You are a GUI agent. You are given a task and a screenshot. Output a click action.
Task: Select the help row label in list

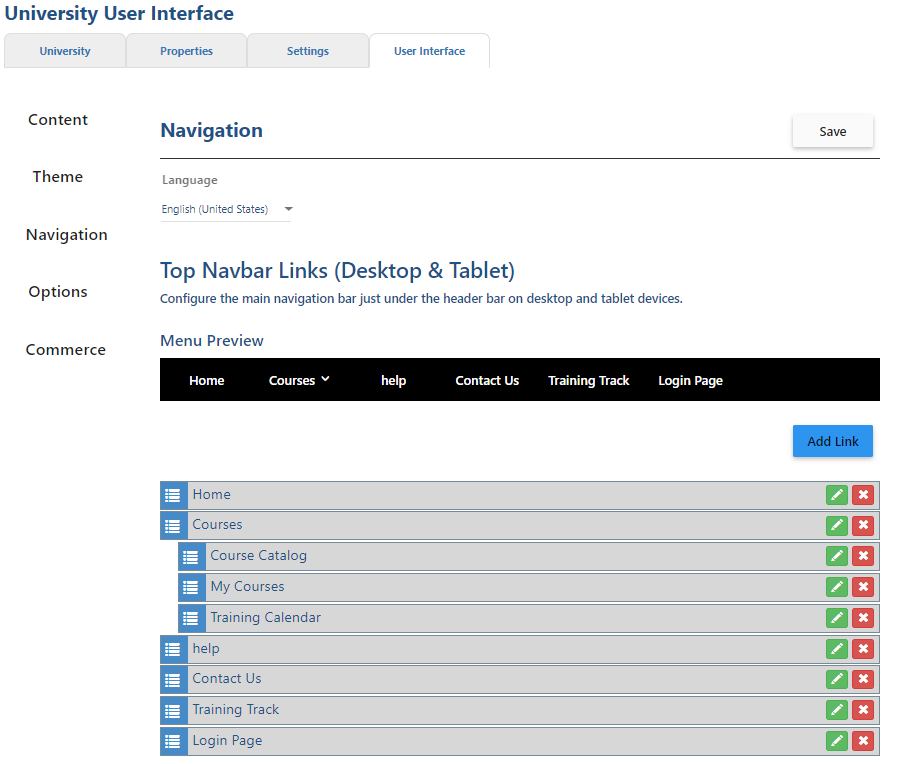tap(206, 648)
